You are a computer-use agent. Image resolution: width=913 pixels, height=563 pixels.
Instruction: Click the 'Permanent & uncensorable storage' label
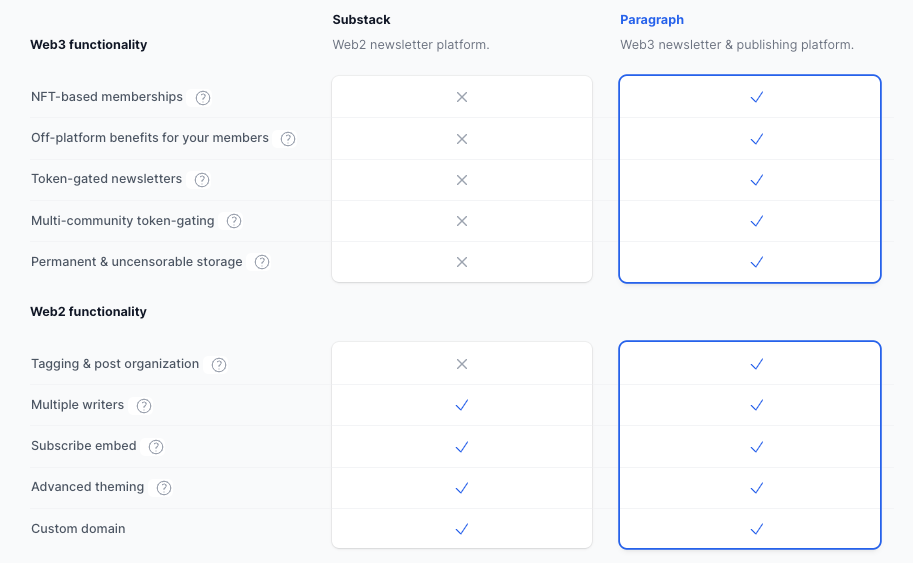pos(136,262)
